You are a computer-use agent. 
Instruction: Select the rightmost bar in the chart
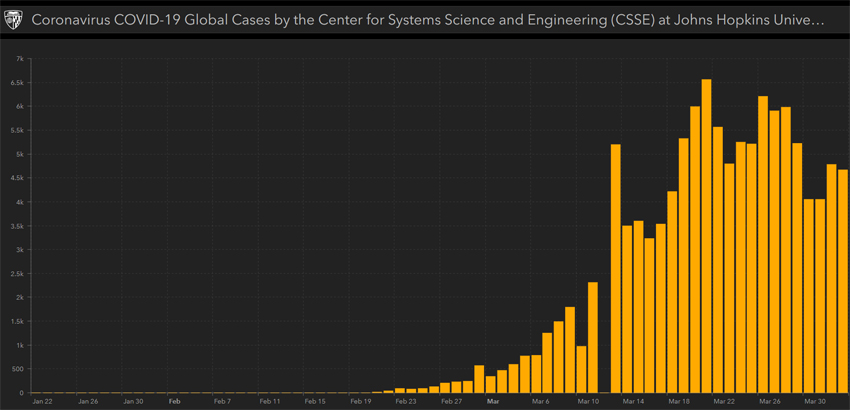coord(842,281)
